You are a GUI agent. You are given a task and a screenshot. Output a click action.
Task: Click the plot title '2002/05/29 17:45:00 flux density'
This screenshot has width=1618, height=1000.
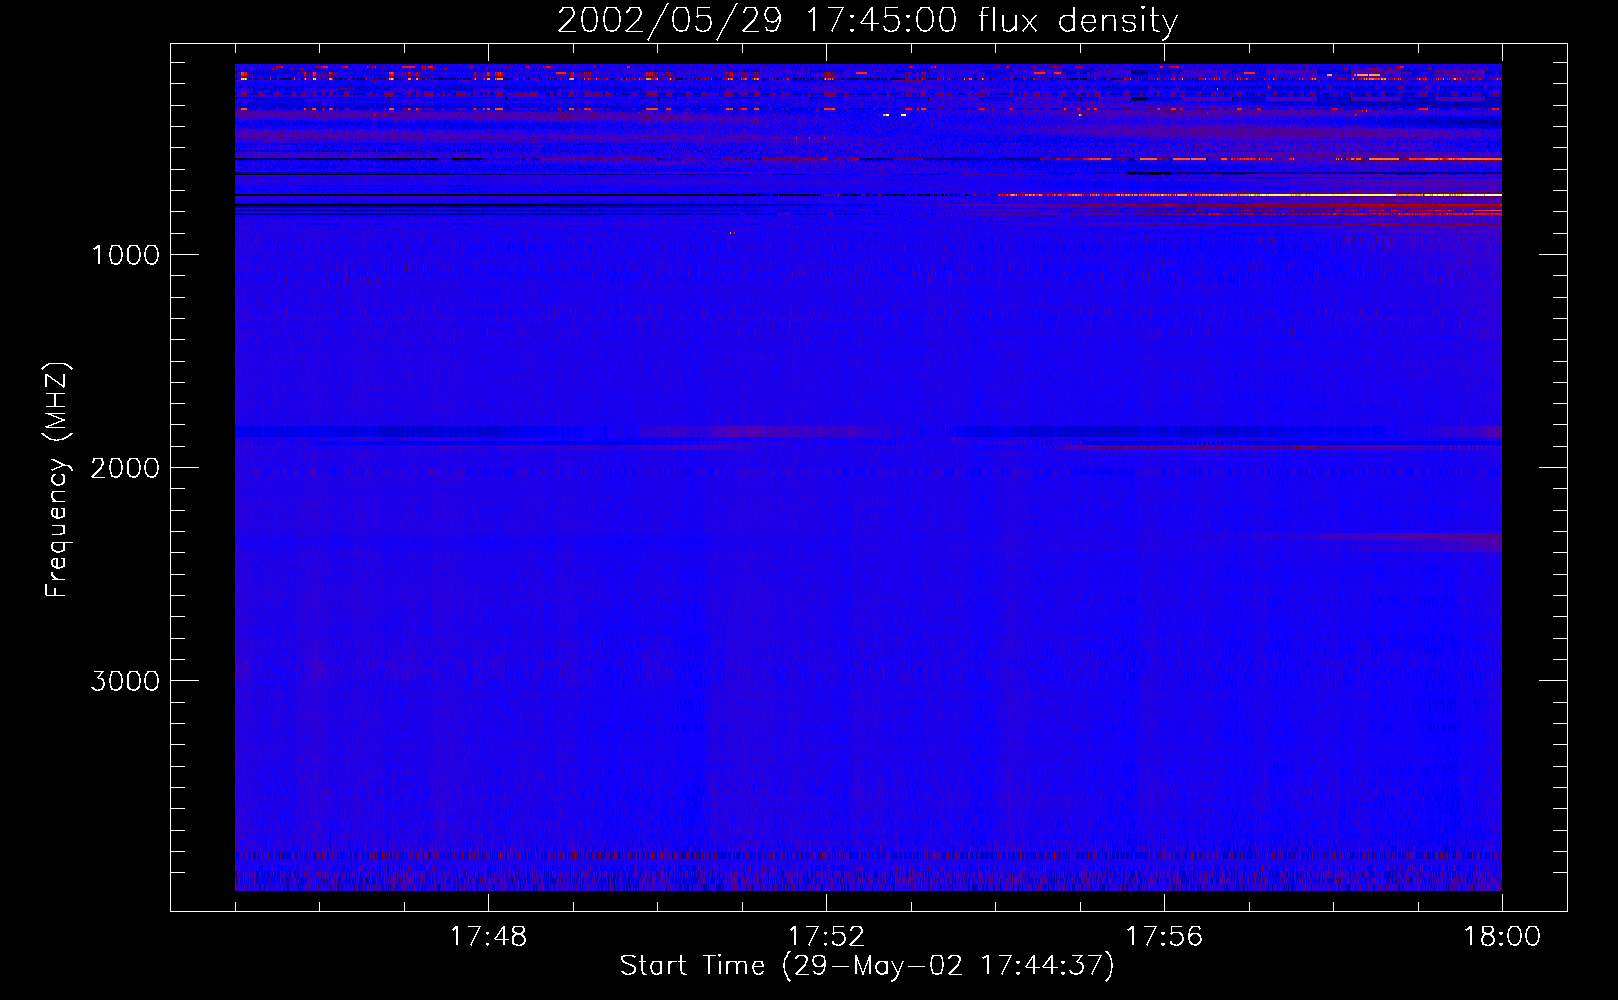tap(867, 21)
